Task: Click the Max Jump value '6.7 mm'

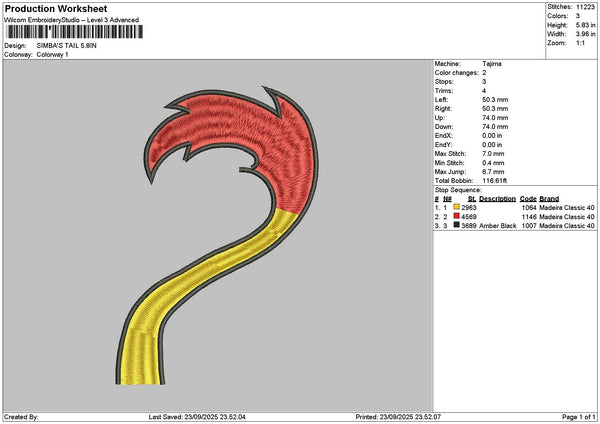Action: 493,172
